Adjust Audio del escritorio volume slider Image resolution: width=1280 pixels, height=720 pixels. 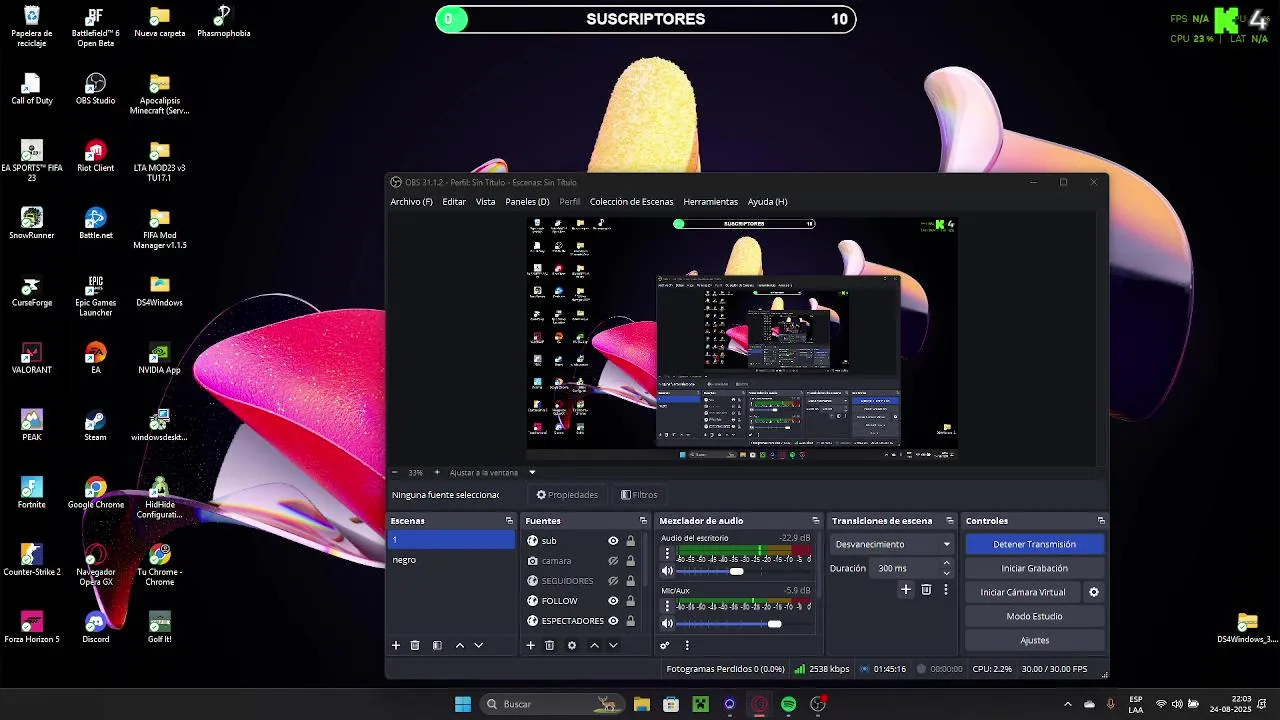click(x=737, y=572)
